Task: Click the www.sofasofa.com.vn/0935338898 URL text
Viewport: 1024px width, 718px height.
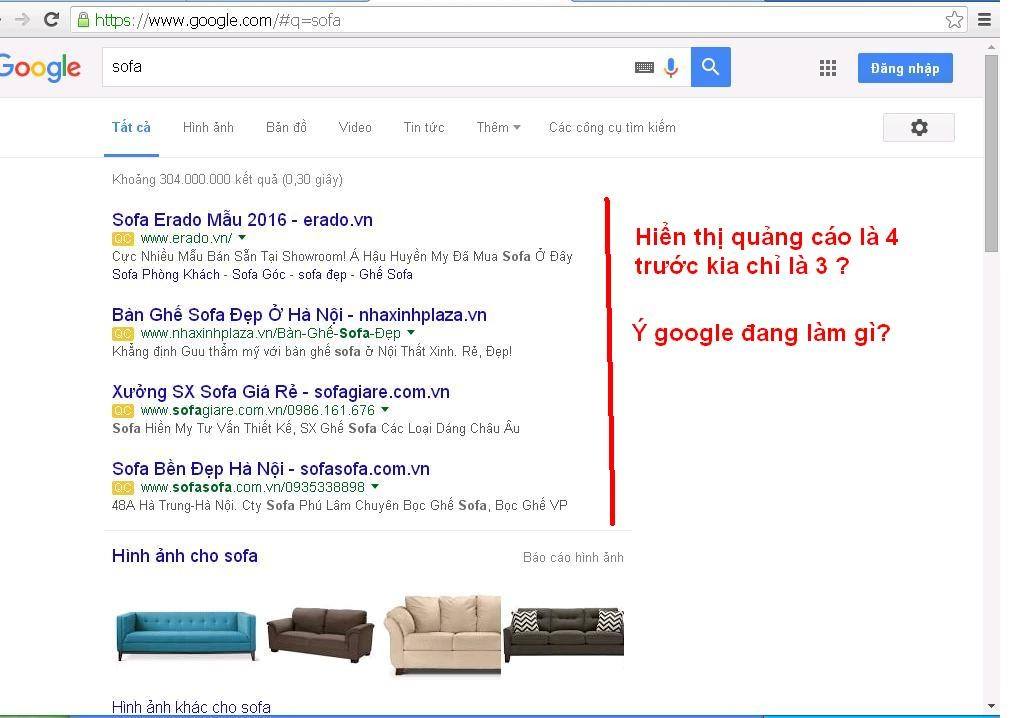Action: pyautogui.click(x=253, y=487)
